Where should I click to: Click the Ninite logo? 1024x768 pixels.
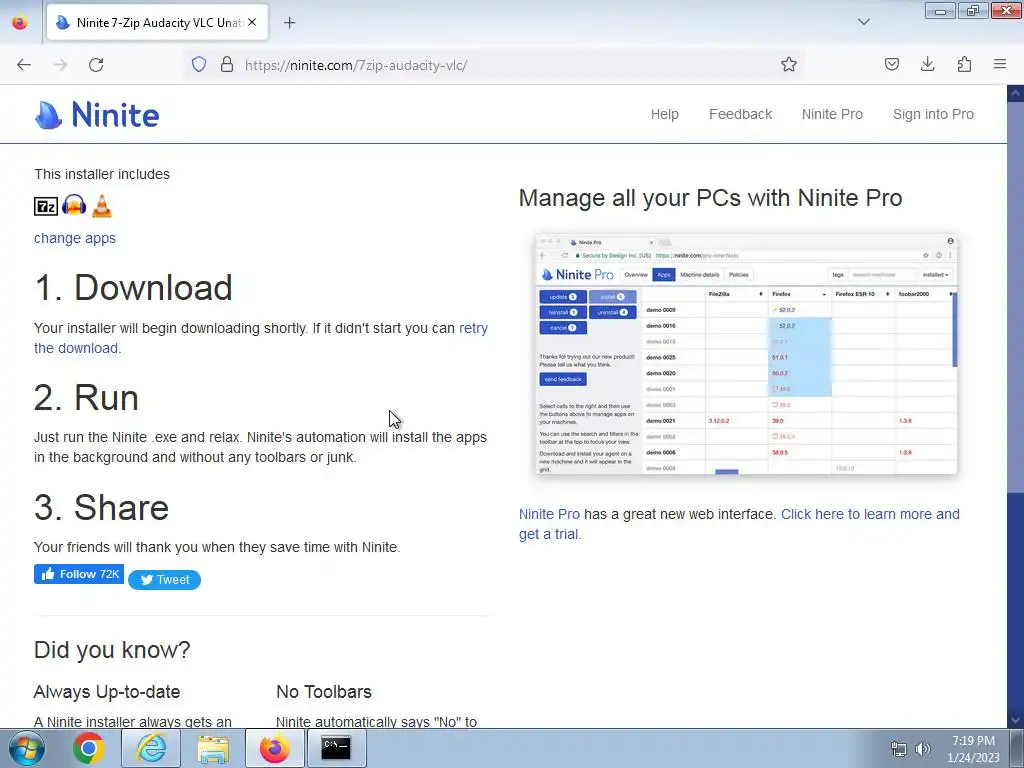click(x=97, y=115)
